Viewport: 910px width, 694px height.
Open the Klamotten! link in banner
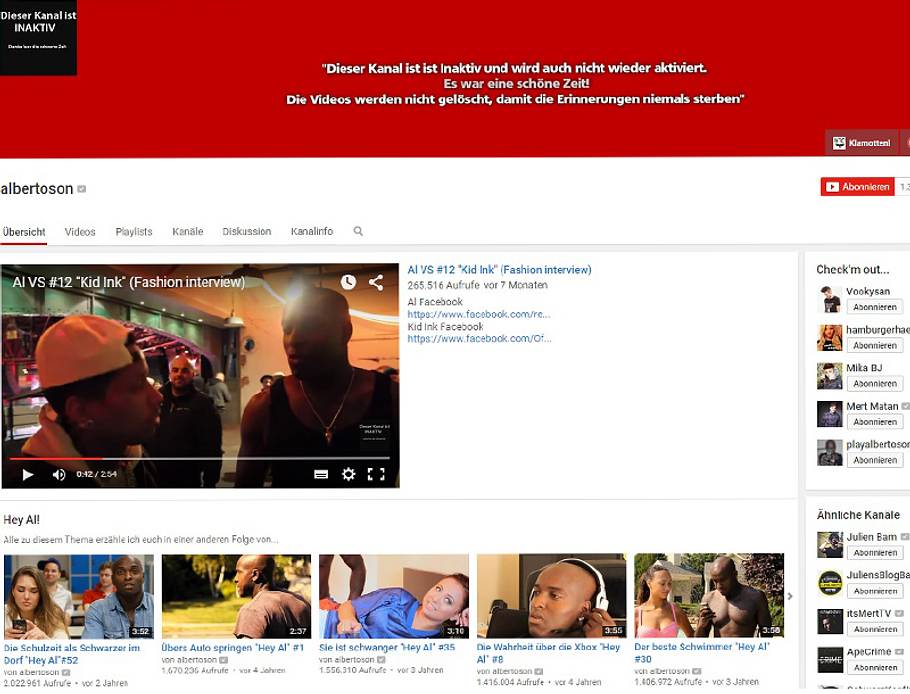861,143
